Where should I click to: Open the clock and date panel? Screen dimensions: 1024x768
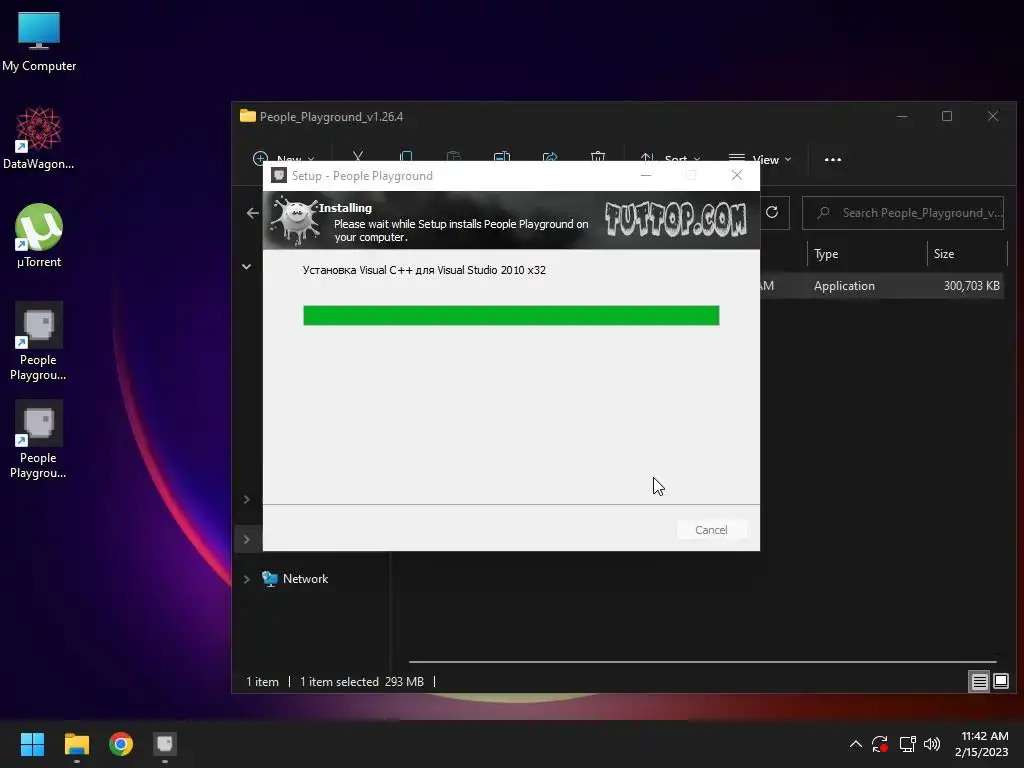pos(982,744)
